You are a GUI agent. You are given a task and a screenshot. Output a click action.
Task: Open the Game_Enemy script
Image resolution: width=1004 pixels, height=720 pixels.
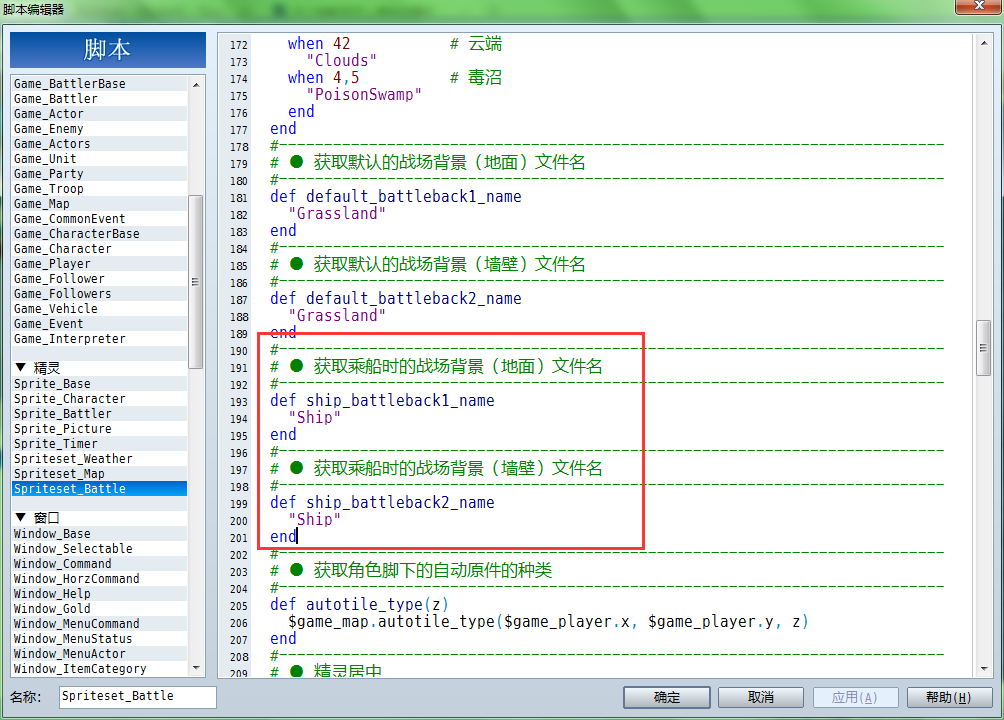[100, 128]
